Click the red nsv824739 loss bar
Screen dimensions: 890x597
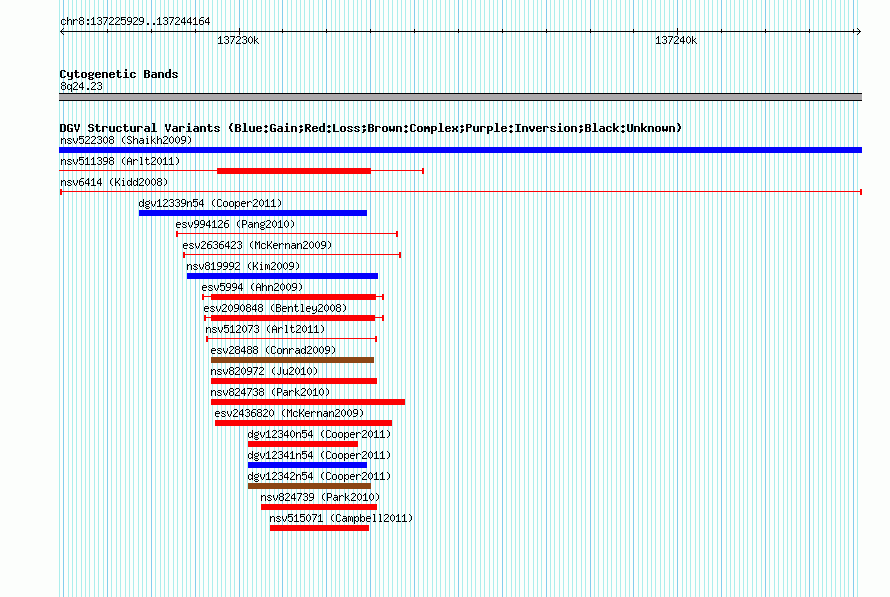coord(319,507)
